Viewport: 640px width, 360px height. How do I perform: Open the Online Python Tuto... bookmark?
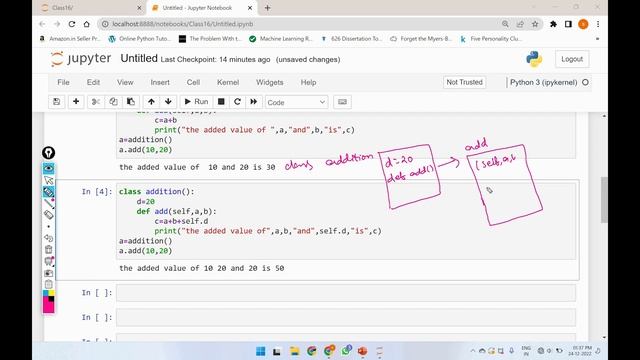[x=139, y=39]
